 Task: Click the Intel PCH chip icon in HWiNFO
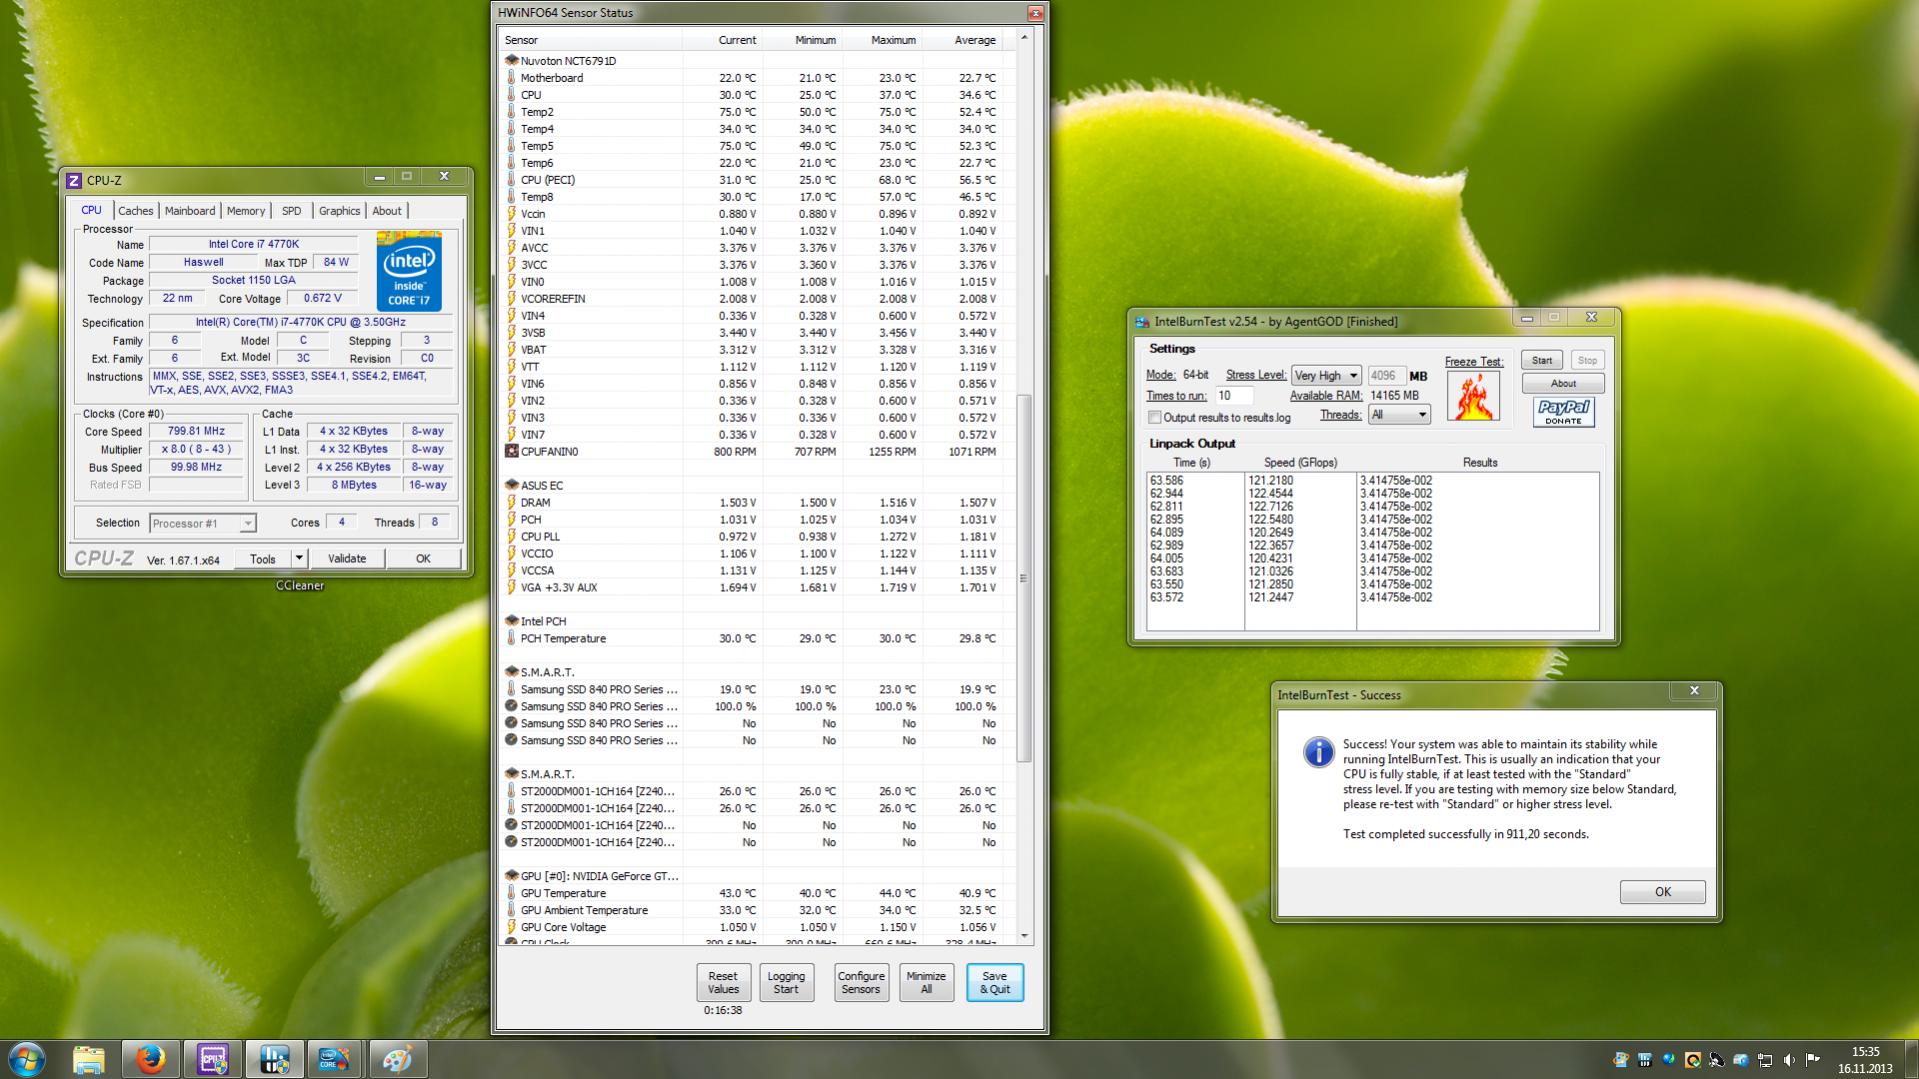click(x=511, y=621)
